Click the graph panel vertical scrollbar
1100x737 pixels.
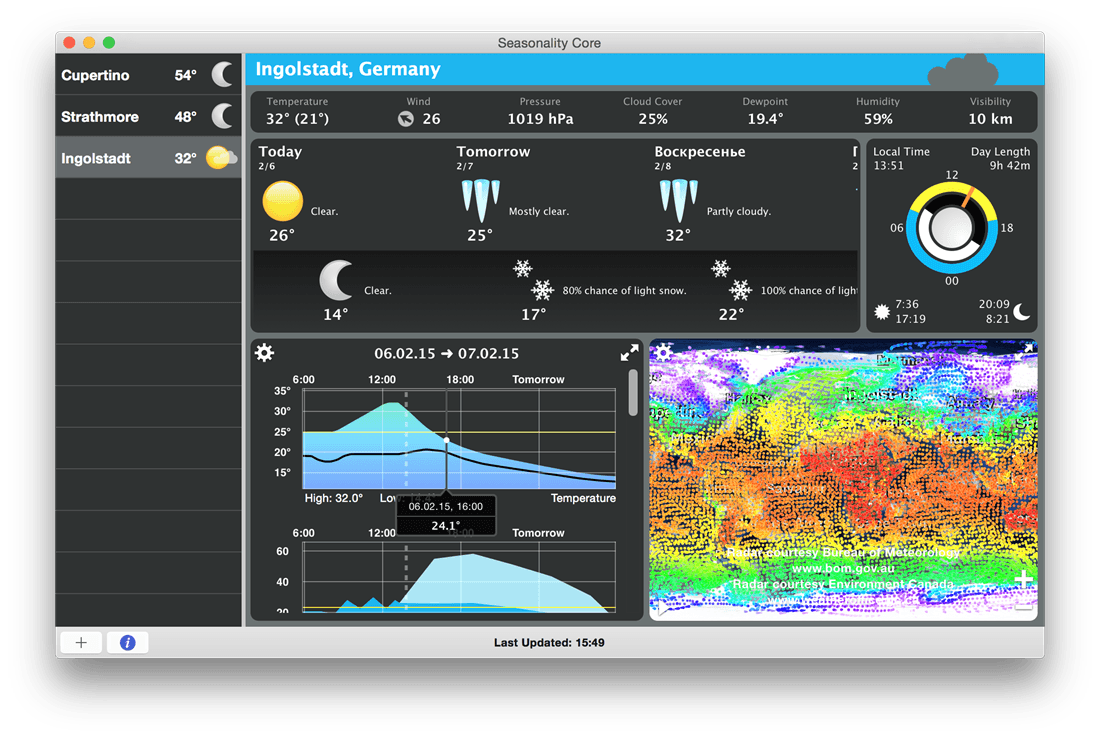[x=633, y=392]
